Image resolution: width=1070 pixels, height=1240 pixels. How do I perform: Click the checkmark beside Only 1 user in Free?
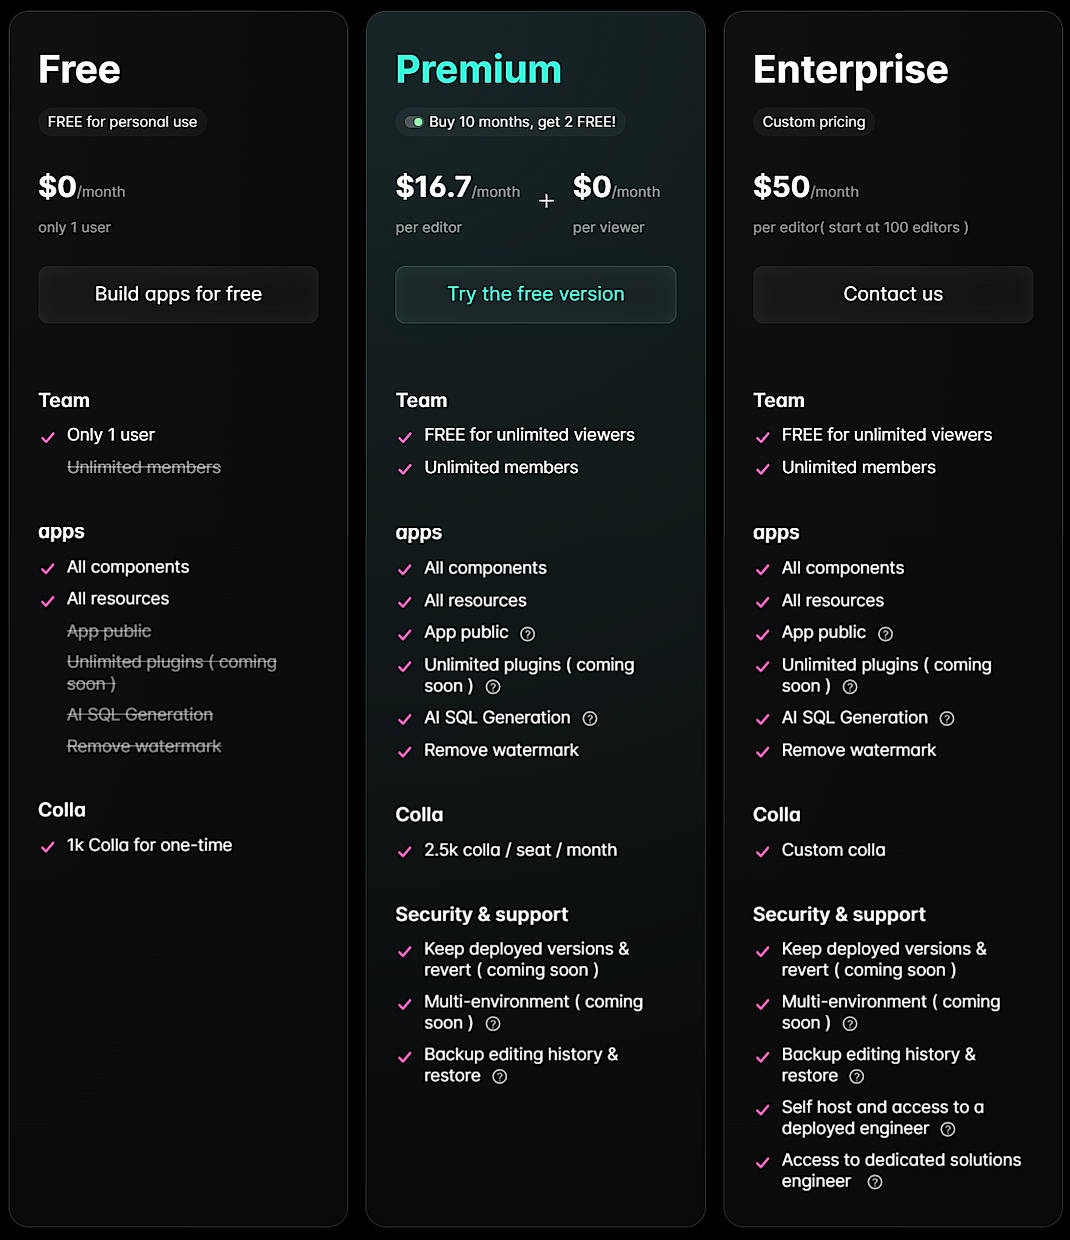47,436
